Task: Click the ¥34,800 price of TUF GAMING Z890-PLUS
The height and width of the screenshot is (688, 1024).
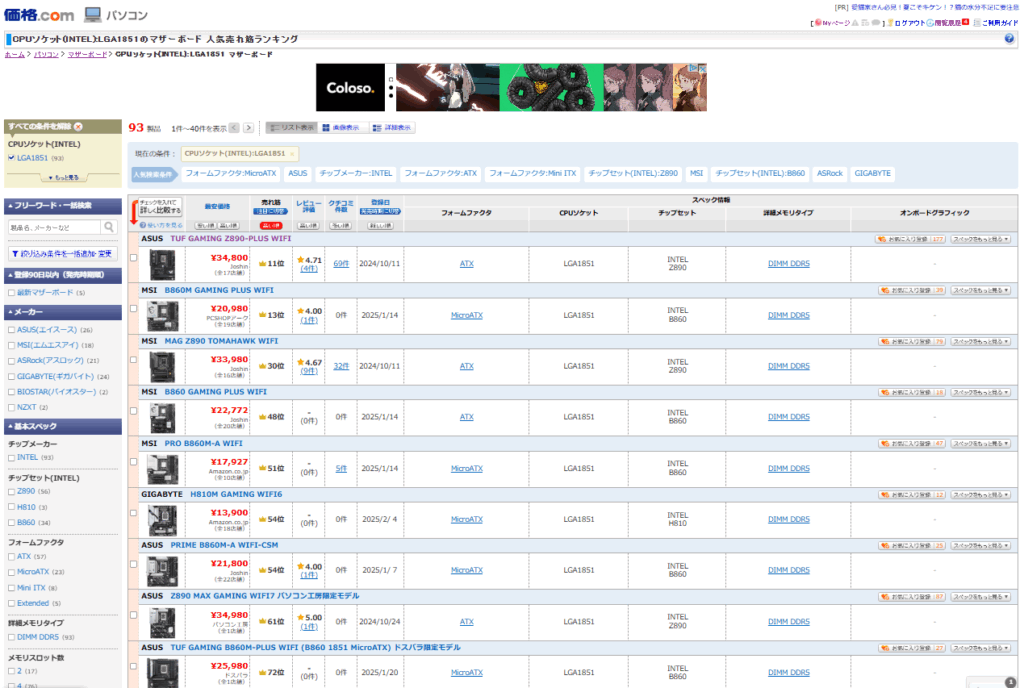Action: pos(229,258)
